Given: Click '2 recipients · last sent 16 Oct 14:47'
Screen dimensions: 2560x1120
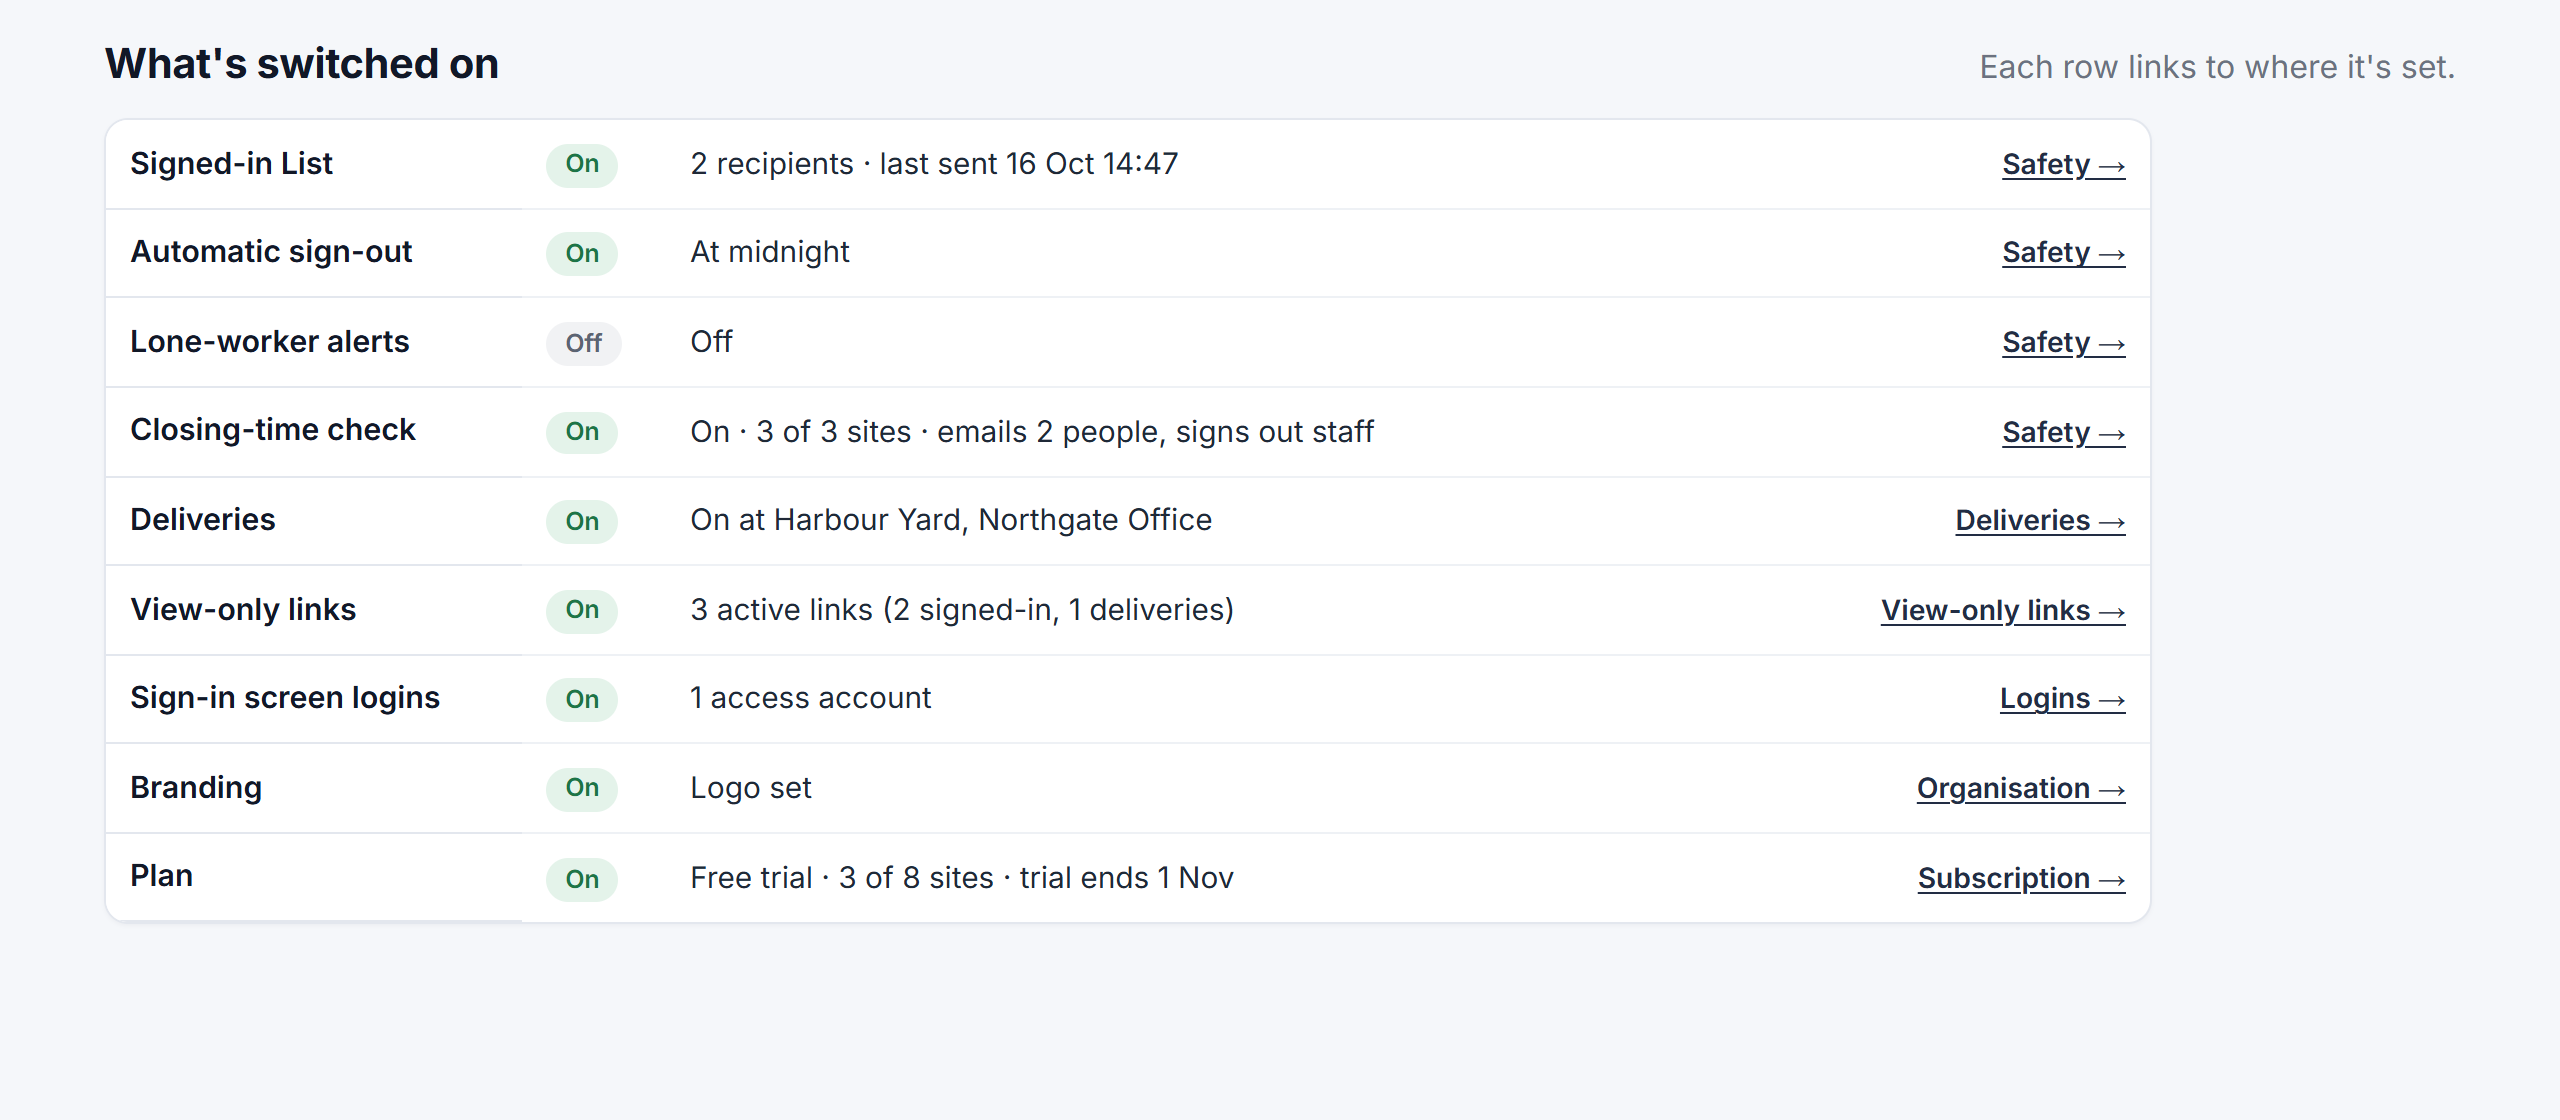Looking at the screenshot, I should pos(934,164).
